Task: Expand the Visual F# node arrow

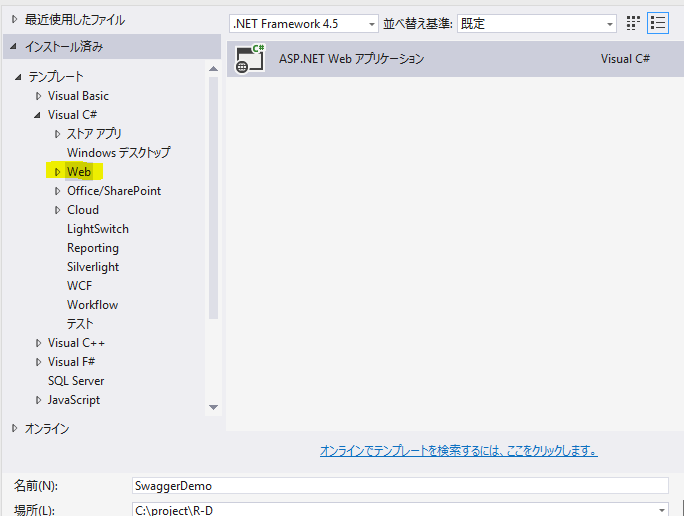Action: point(38,362)
